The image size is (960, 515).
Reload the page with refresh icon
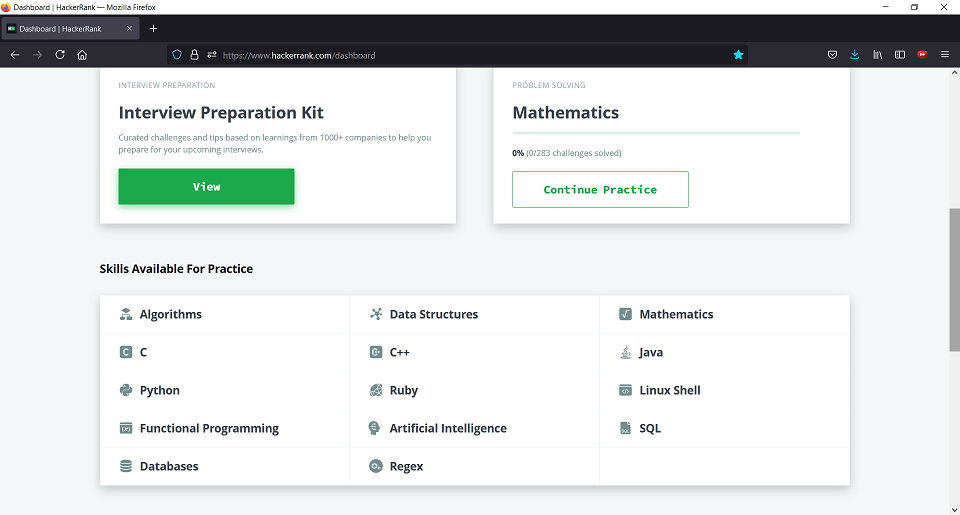click(60, 55)
